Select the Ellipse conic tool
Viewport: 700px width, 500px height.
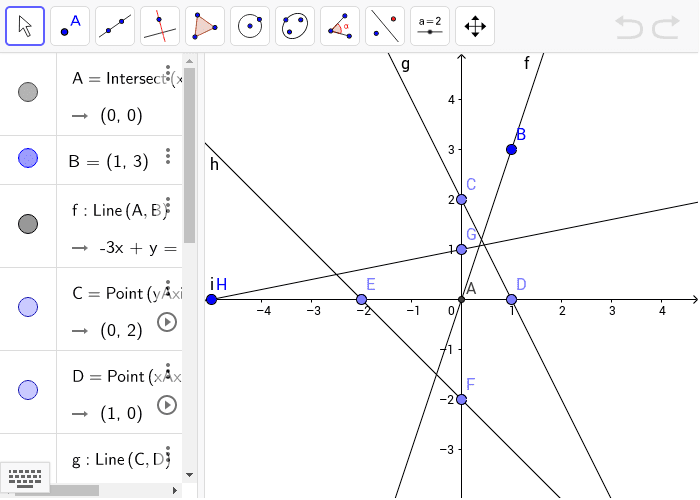295,26
